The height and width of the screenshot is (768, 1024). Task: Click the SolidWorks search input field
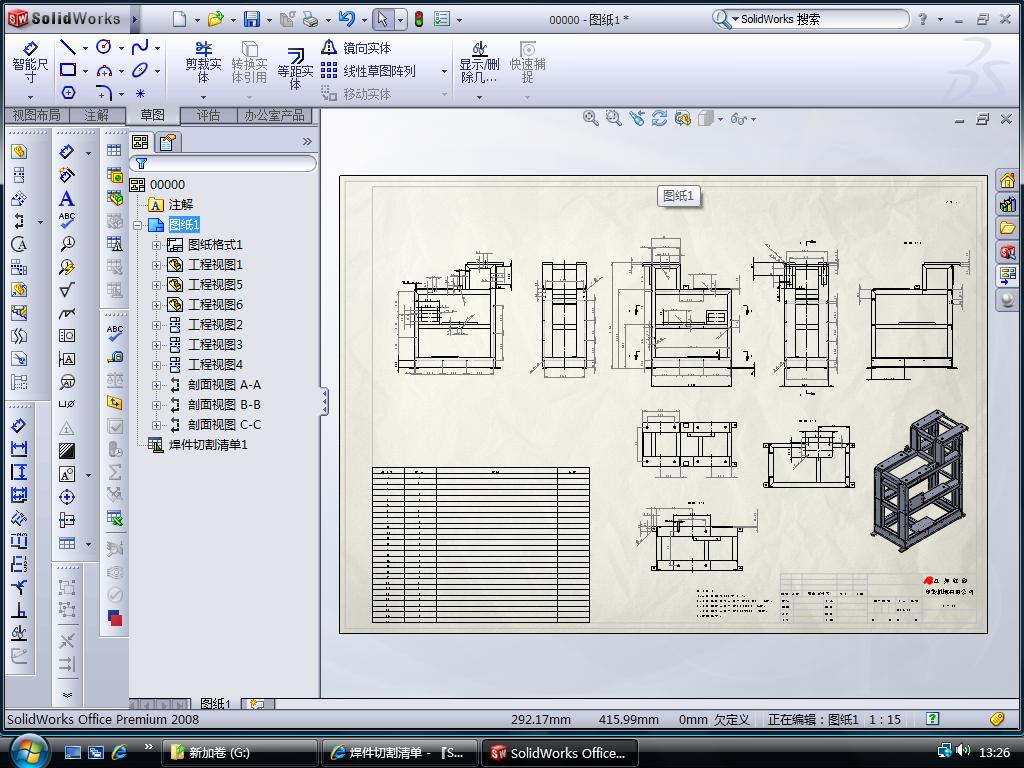[x=820, y=19]
